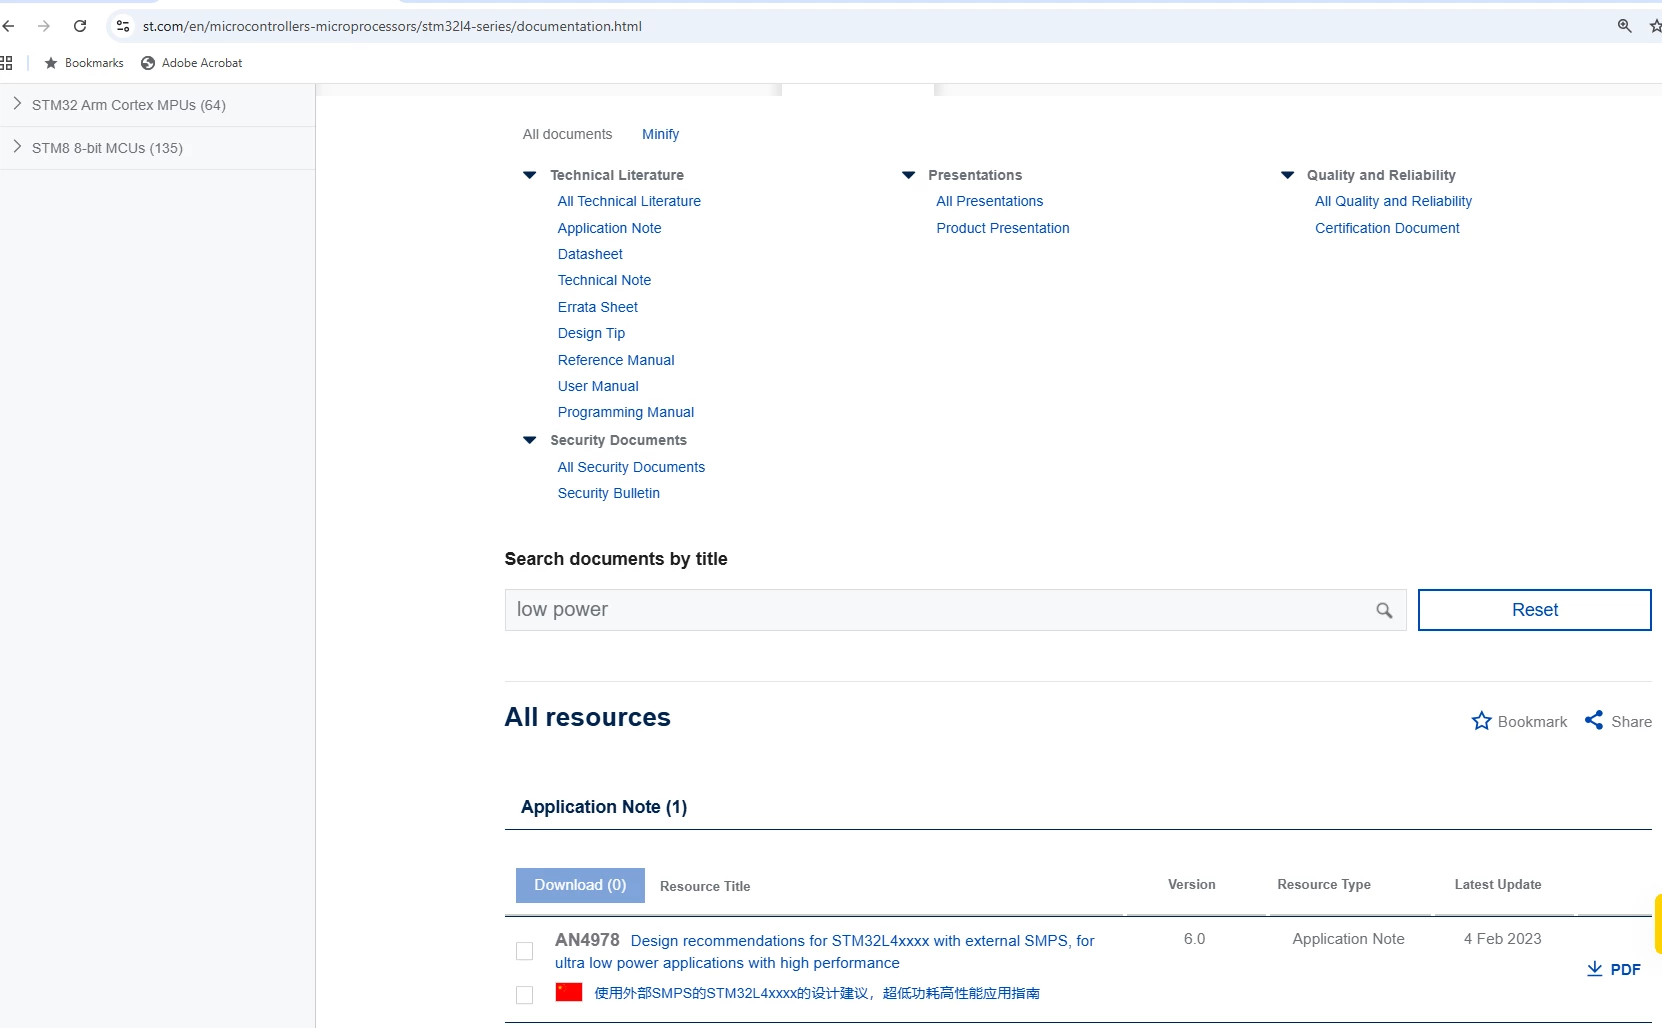Bookmark this tab with the star icon

click(1655, 26)
